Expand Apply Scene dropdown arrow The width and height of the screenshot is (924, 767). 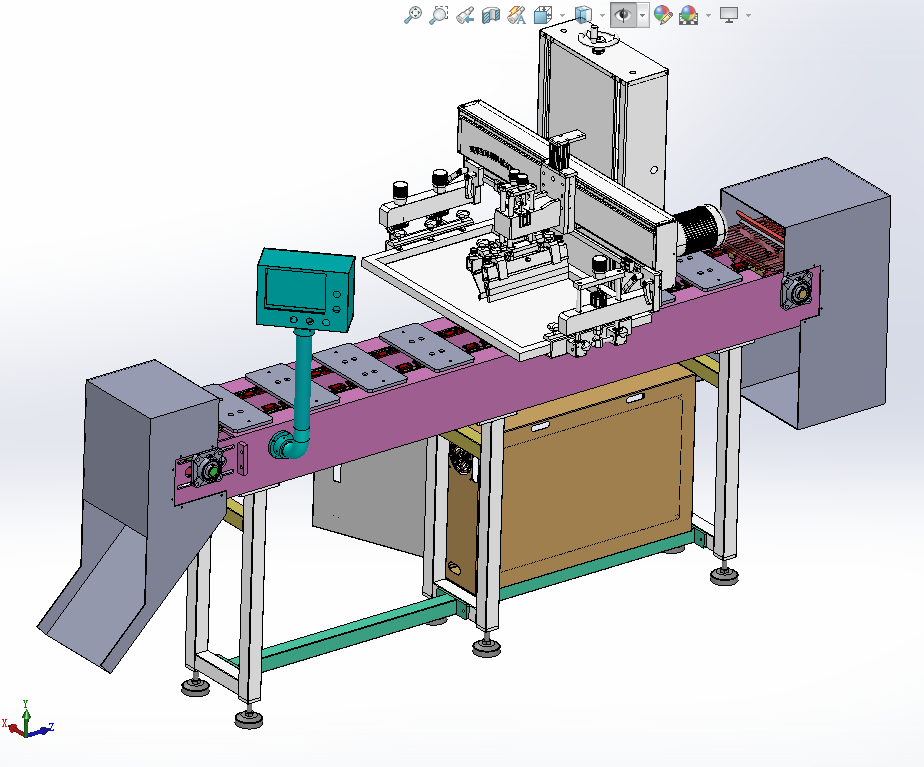708,15
